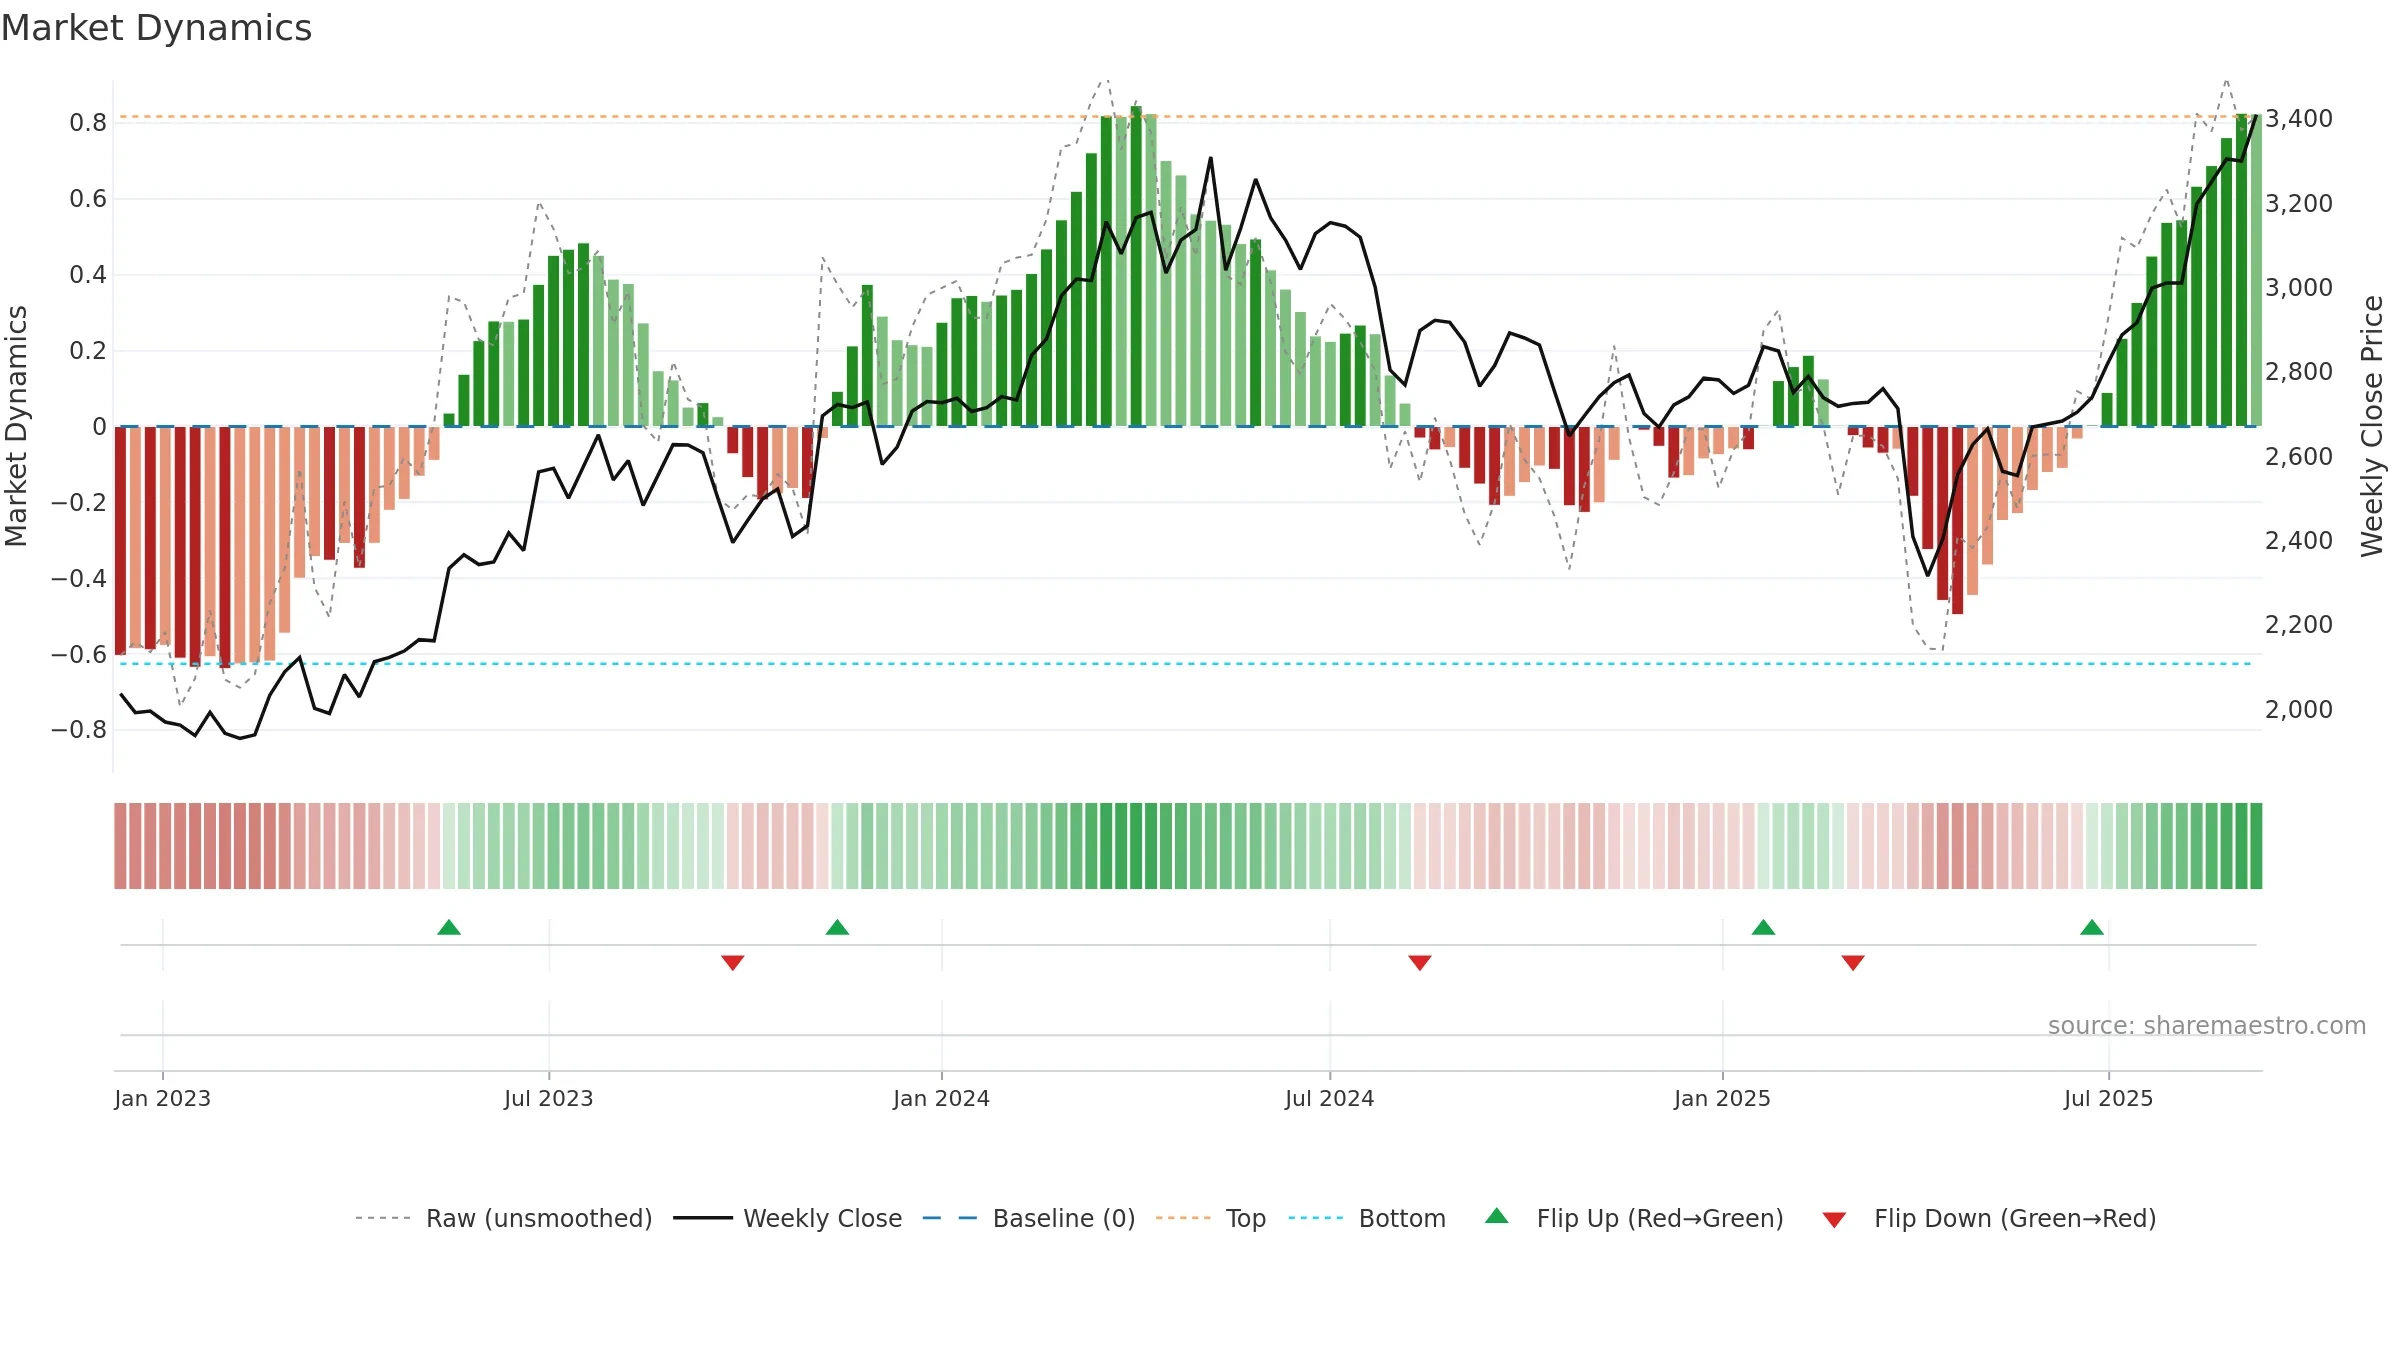Click the 3,200 right axis value
The height and width of the screenshot is (1350, 2400).
(x=2299, y=203)
